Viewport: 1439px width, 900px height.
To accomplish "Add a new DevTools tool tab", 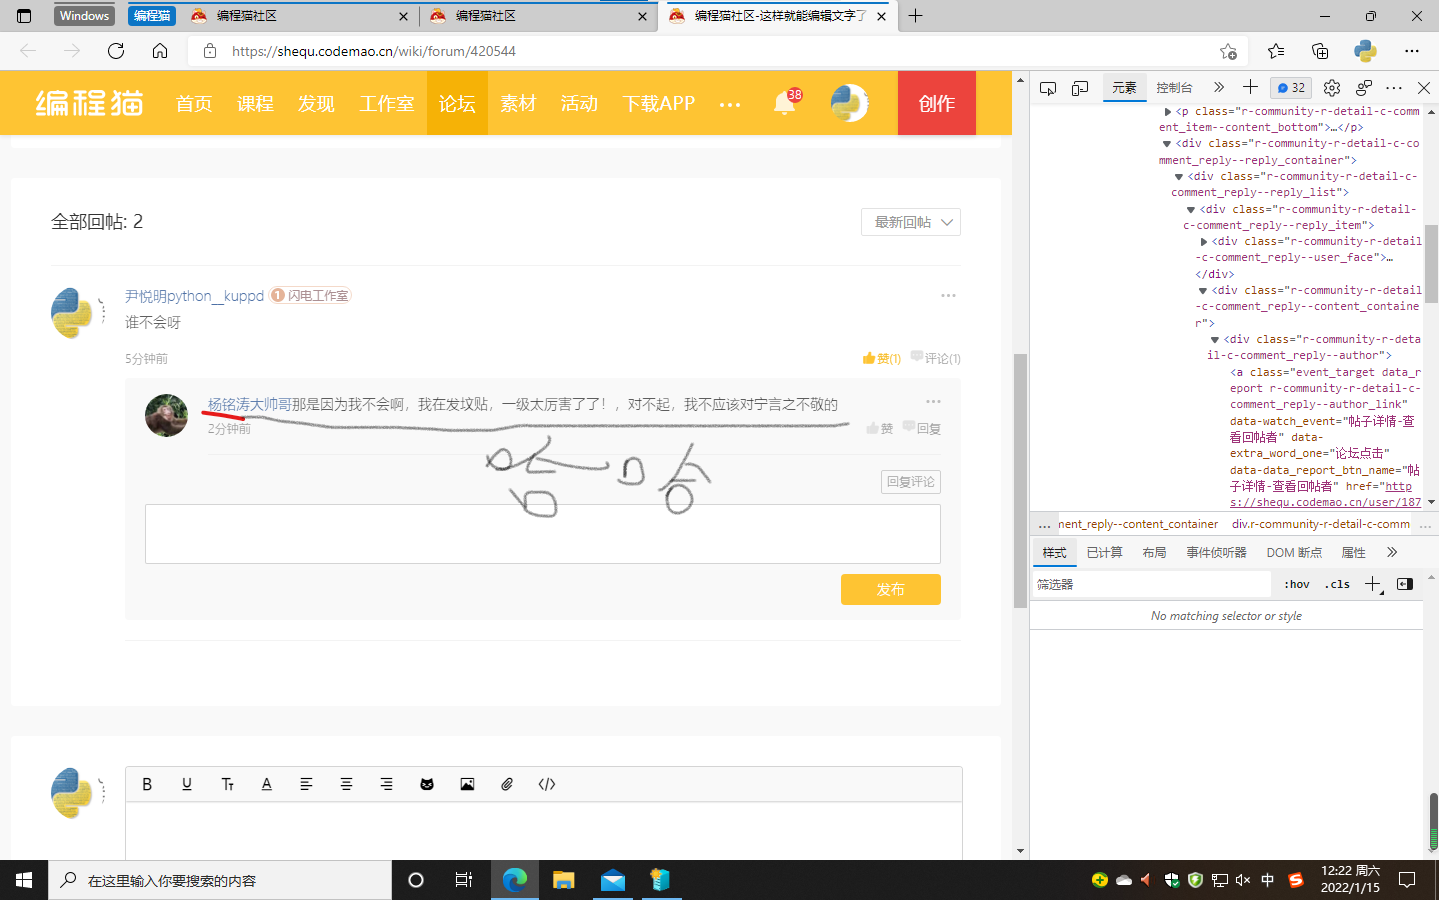I will 1250,87.
